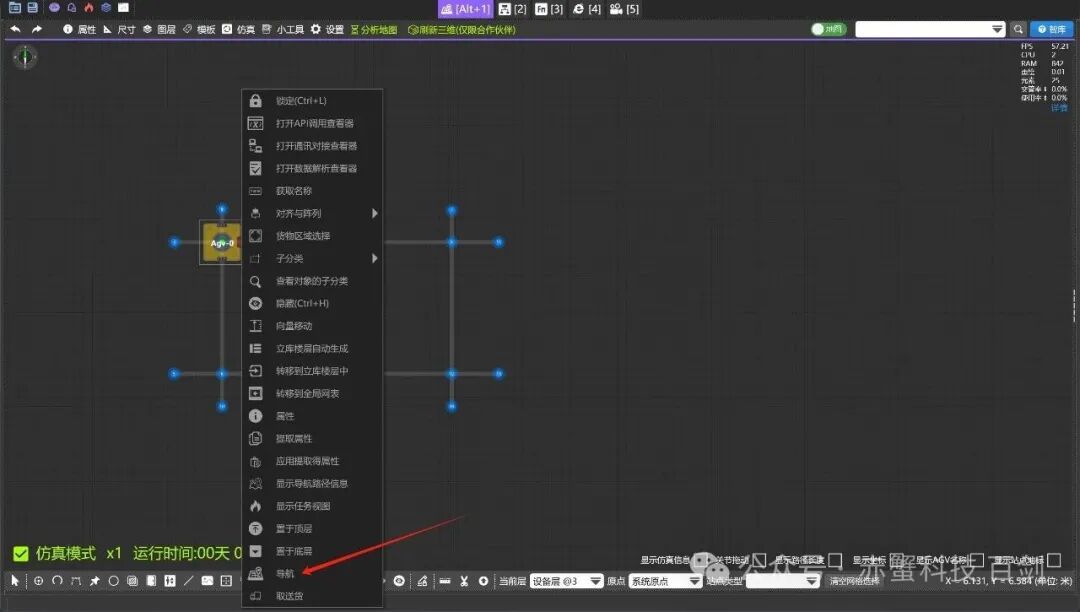Click the compass icon on the canvas
Image resolution: width=1080 pixels, height=612 pixels.
(x=25, y=56)
